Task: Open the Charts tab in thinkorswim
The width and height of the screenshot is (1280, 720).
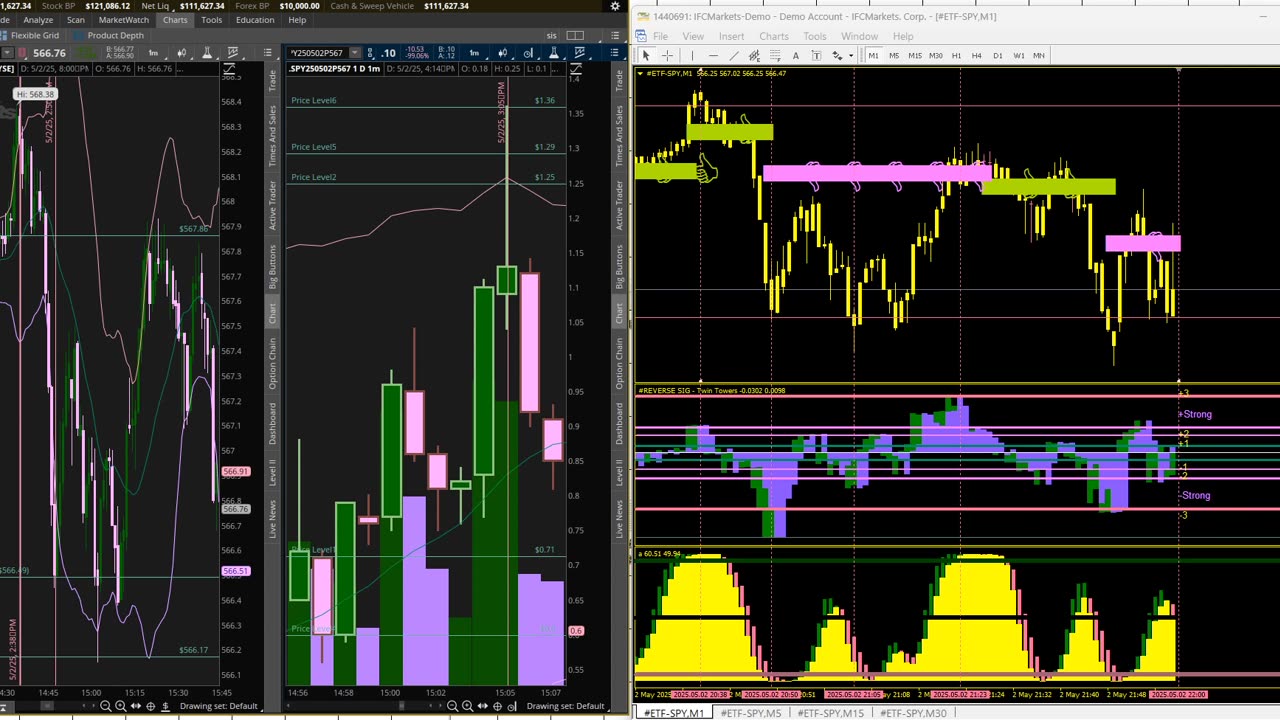Action: pos(175,20)
